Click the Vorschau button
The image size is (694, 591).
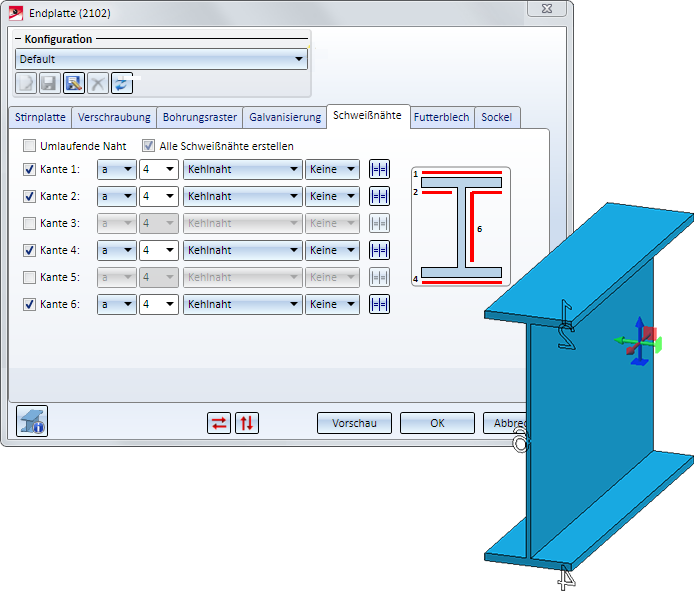(355, 423)
